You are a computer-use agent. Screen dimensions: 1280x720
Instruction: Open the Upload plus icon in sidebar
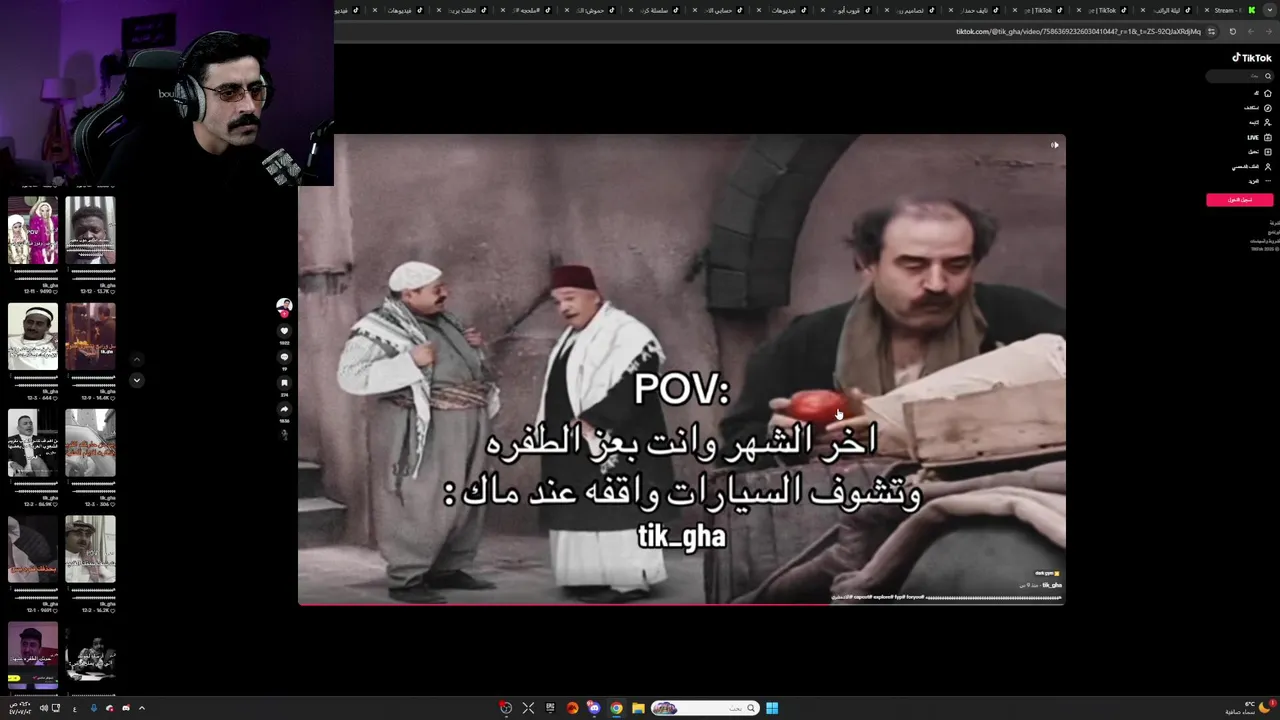coord(1268,152)
